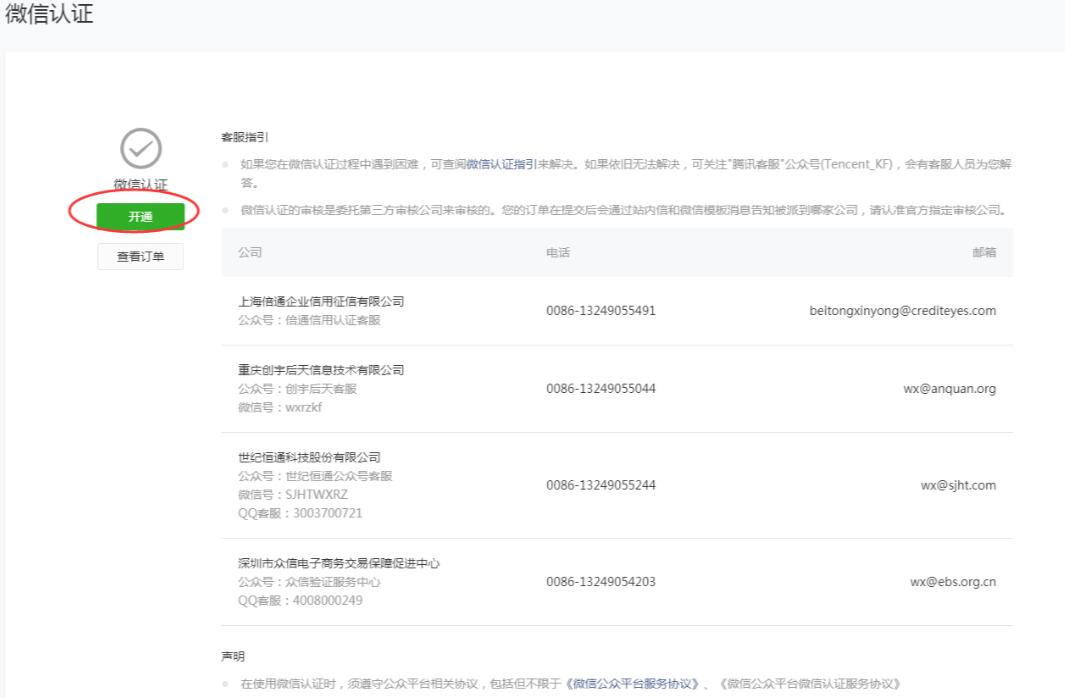Open 查看订单 to view orders
This screenshot has height=698, width=1065.
pos(140,257)
